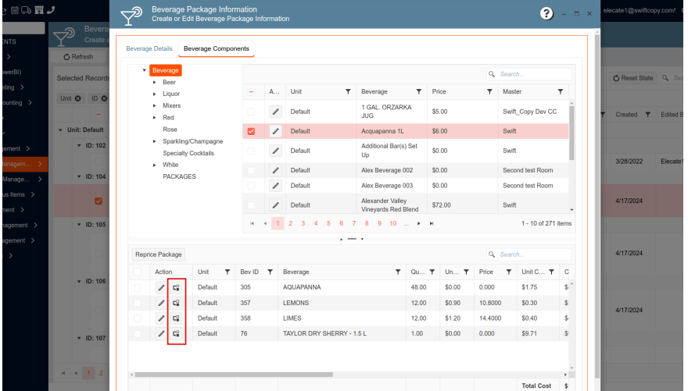
Task: Click the Reprice Package button
Action: [x=158, y=255]
